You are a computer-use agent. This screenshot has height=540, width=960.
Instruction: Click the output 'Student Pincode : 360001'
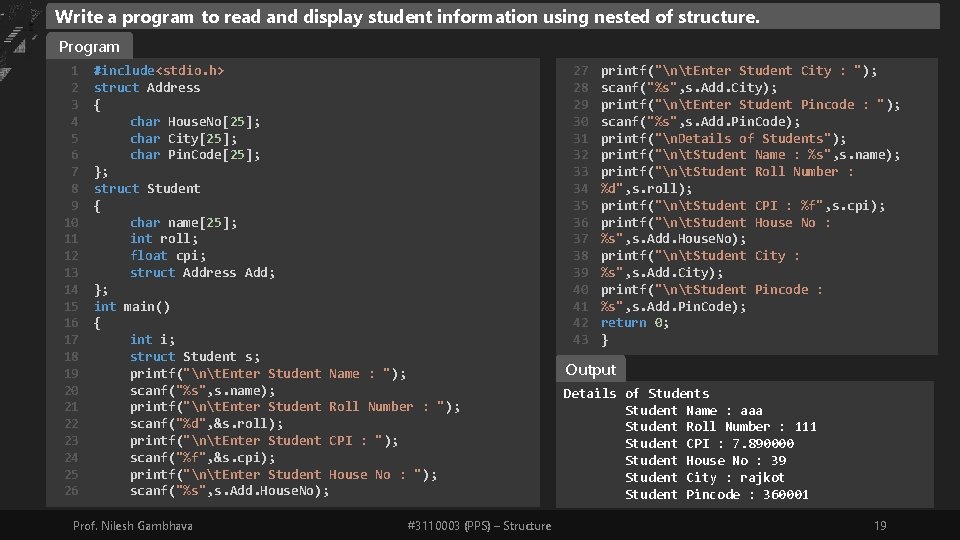point(716,495)
